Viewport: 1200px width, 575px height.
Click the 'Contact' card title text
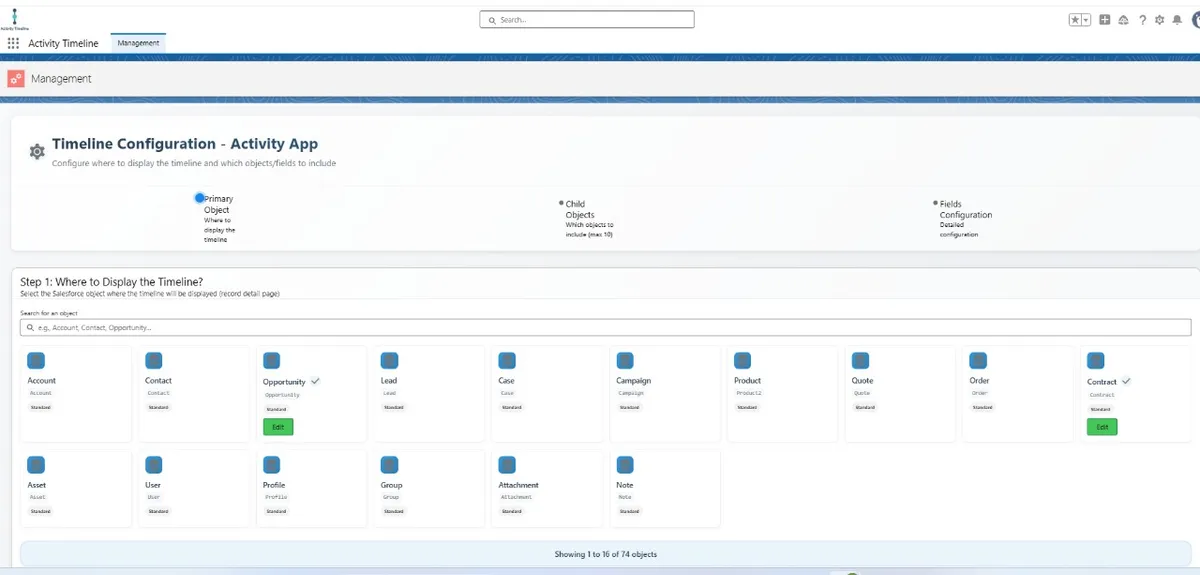[x=158, y=381]
